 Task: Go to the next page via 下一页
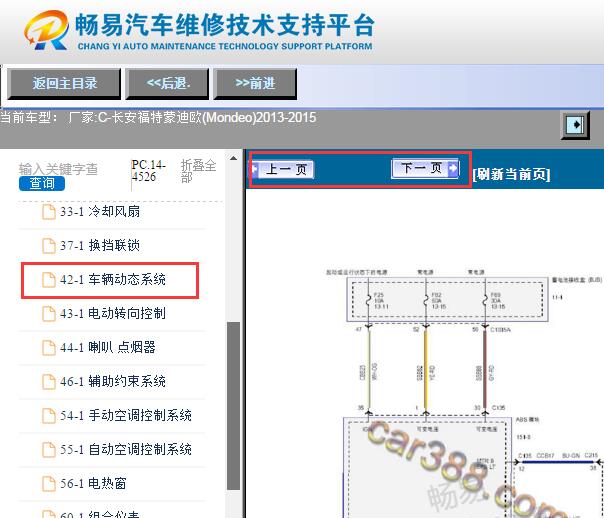425,168
